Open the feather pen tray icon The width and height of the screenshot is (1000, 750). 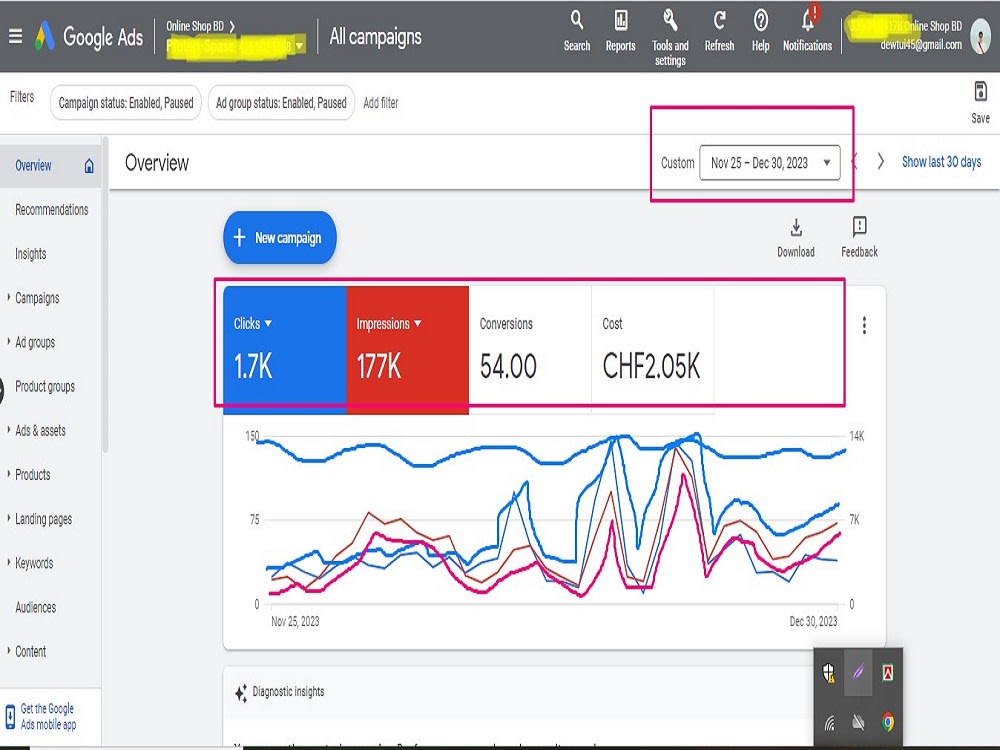858,672
